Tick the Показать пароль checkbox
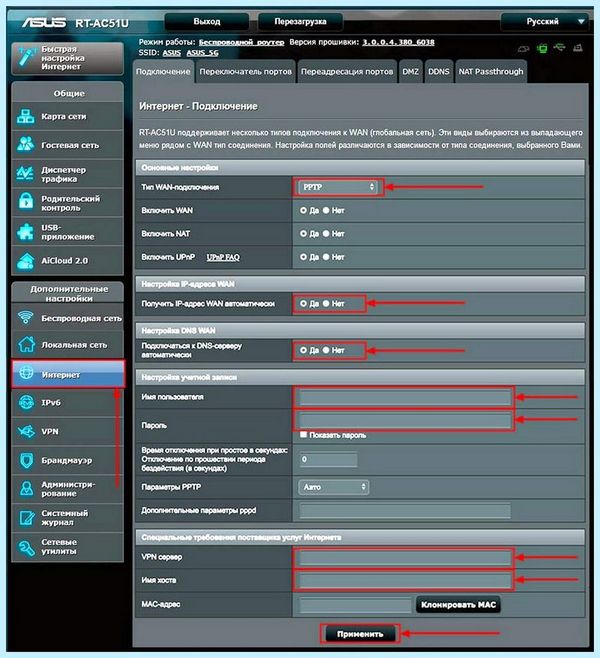Screen dimensions: 600x658 tap(303, 435)
